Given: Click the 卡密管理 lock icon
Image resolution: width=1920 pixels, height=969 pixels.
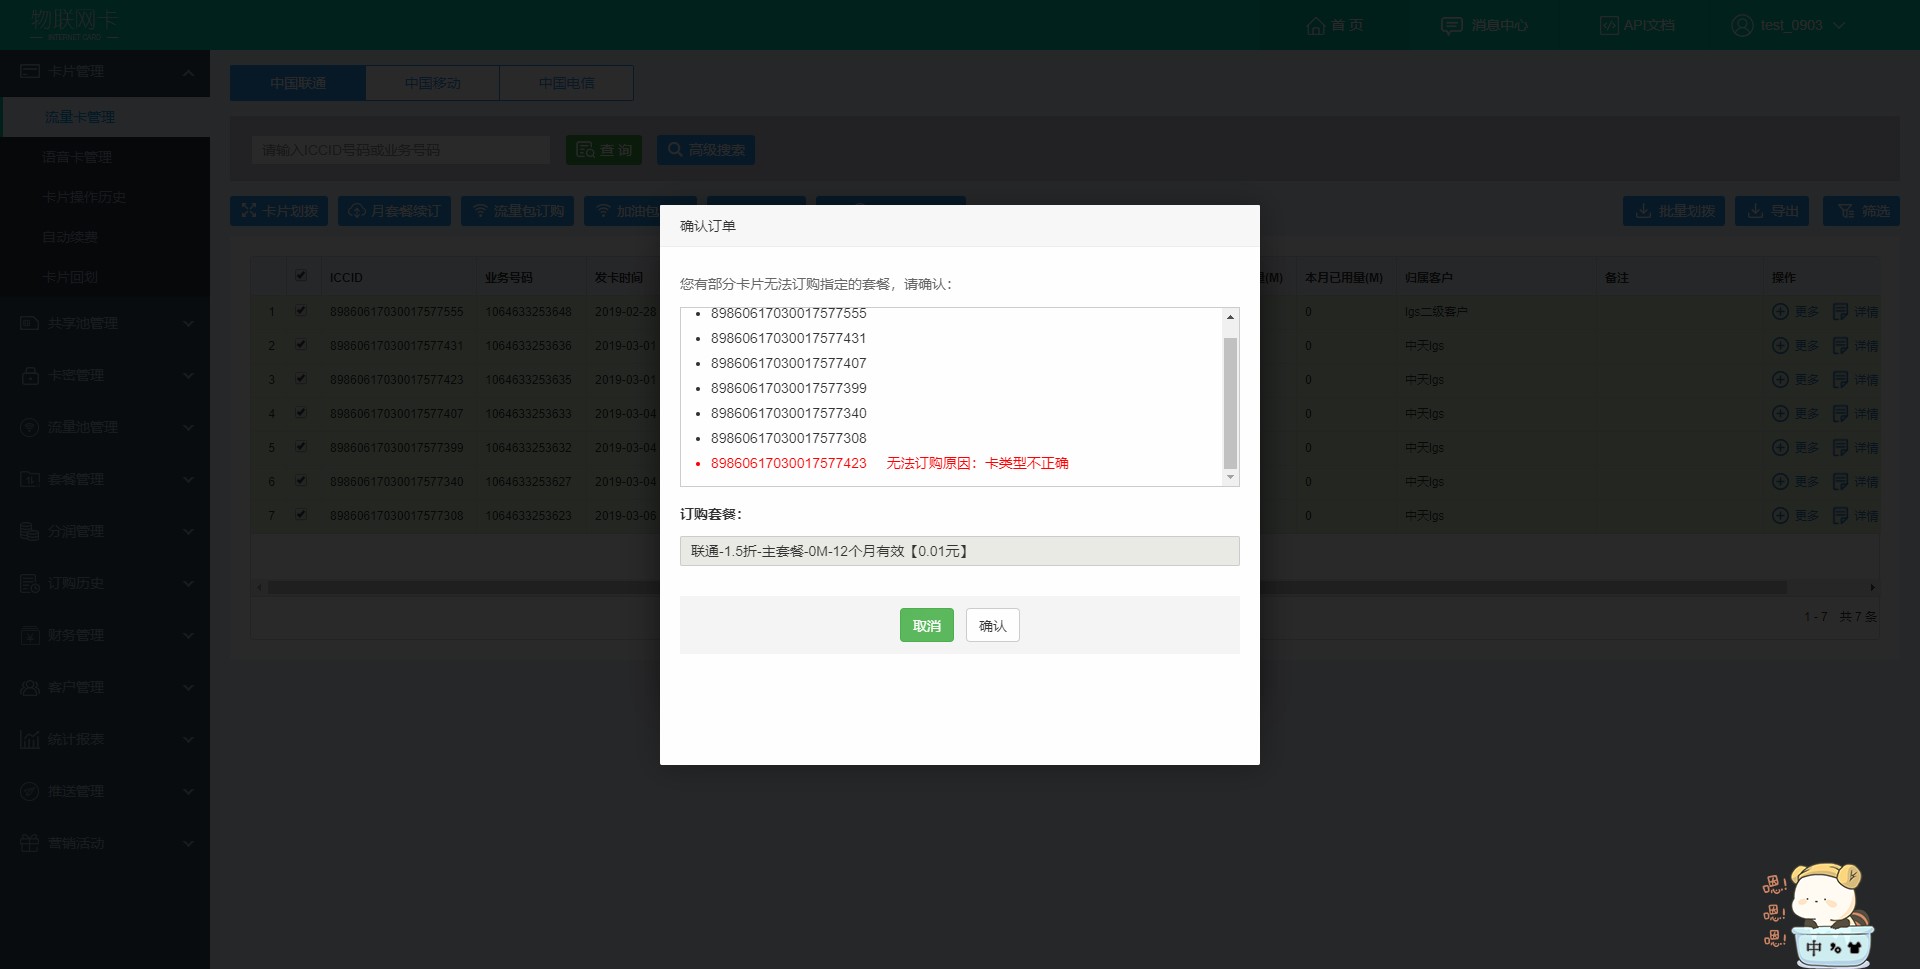Looking at the screenshot, I should click(x=30, y=375).
